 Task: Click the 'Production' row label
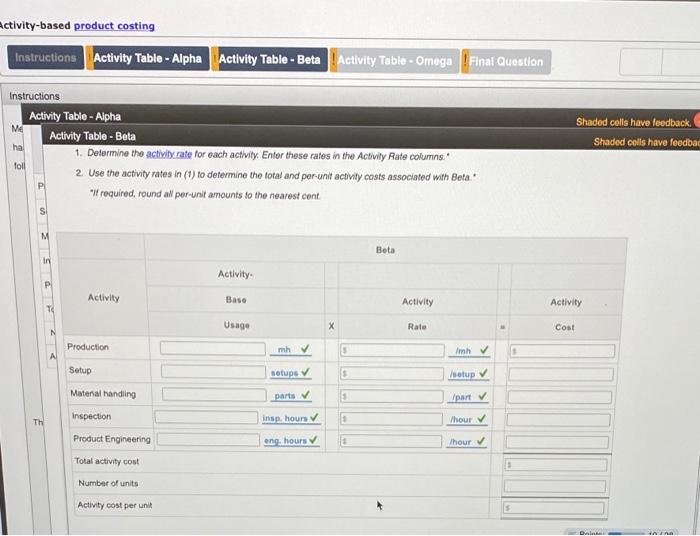coord(88,347)
